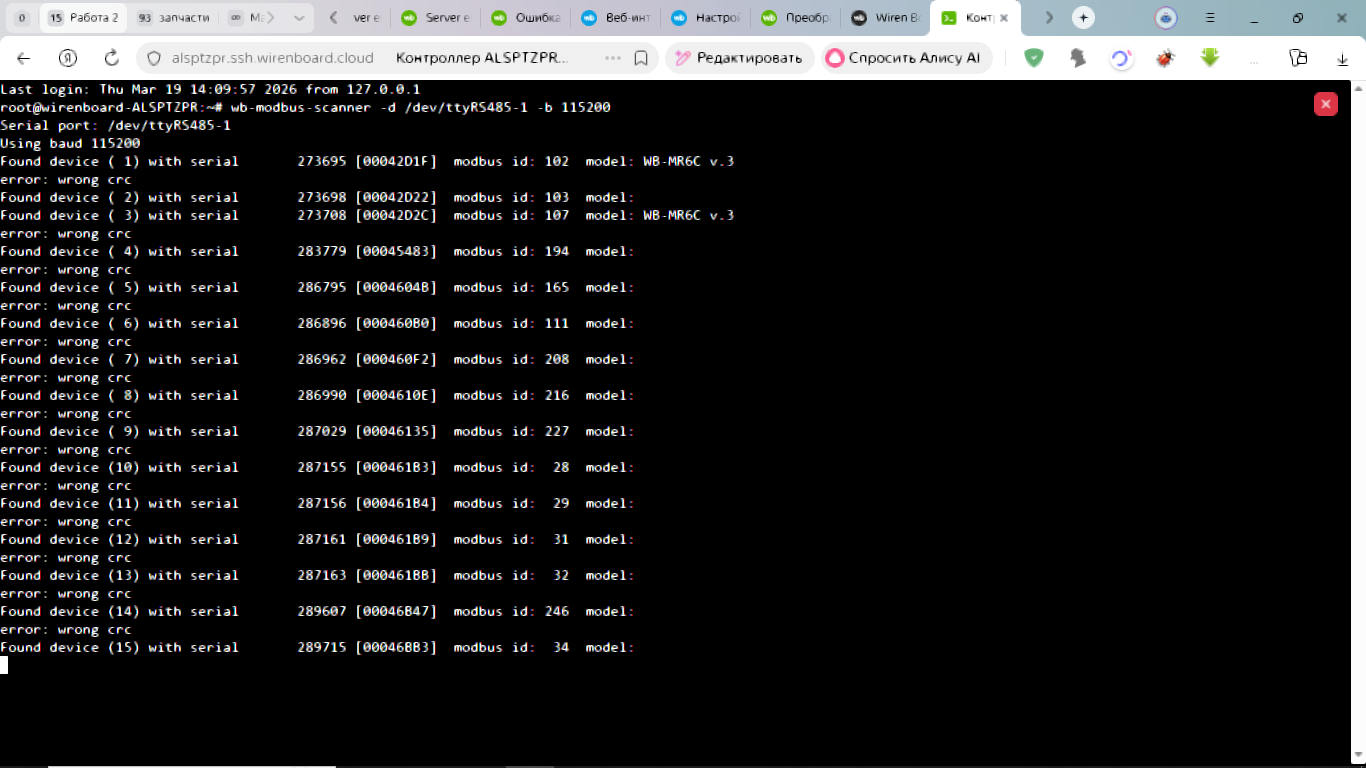Viewport: 1366px width, 768px height.
Task: Go back with the browser back arrow
Action: [x=24, y=58]
